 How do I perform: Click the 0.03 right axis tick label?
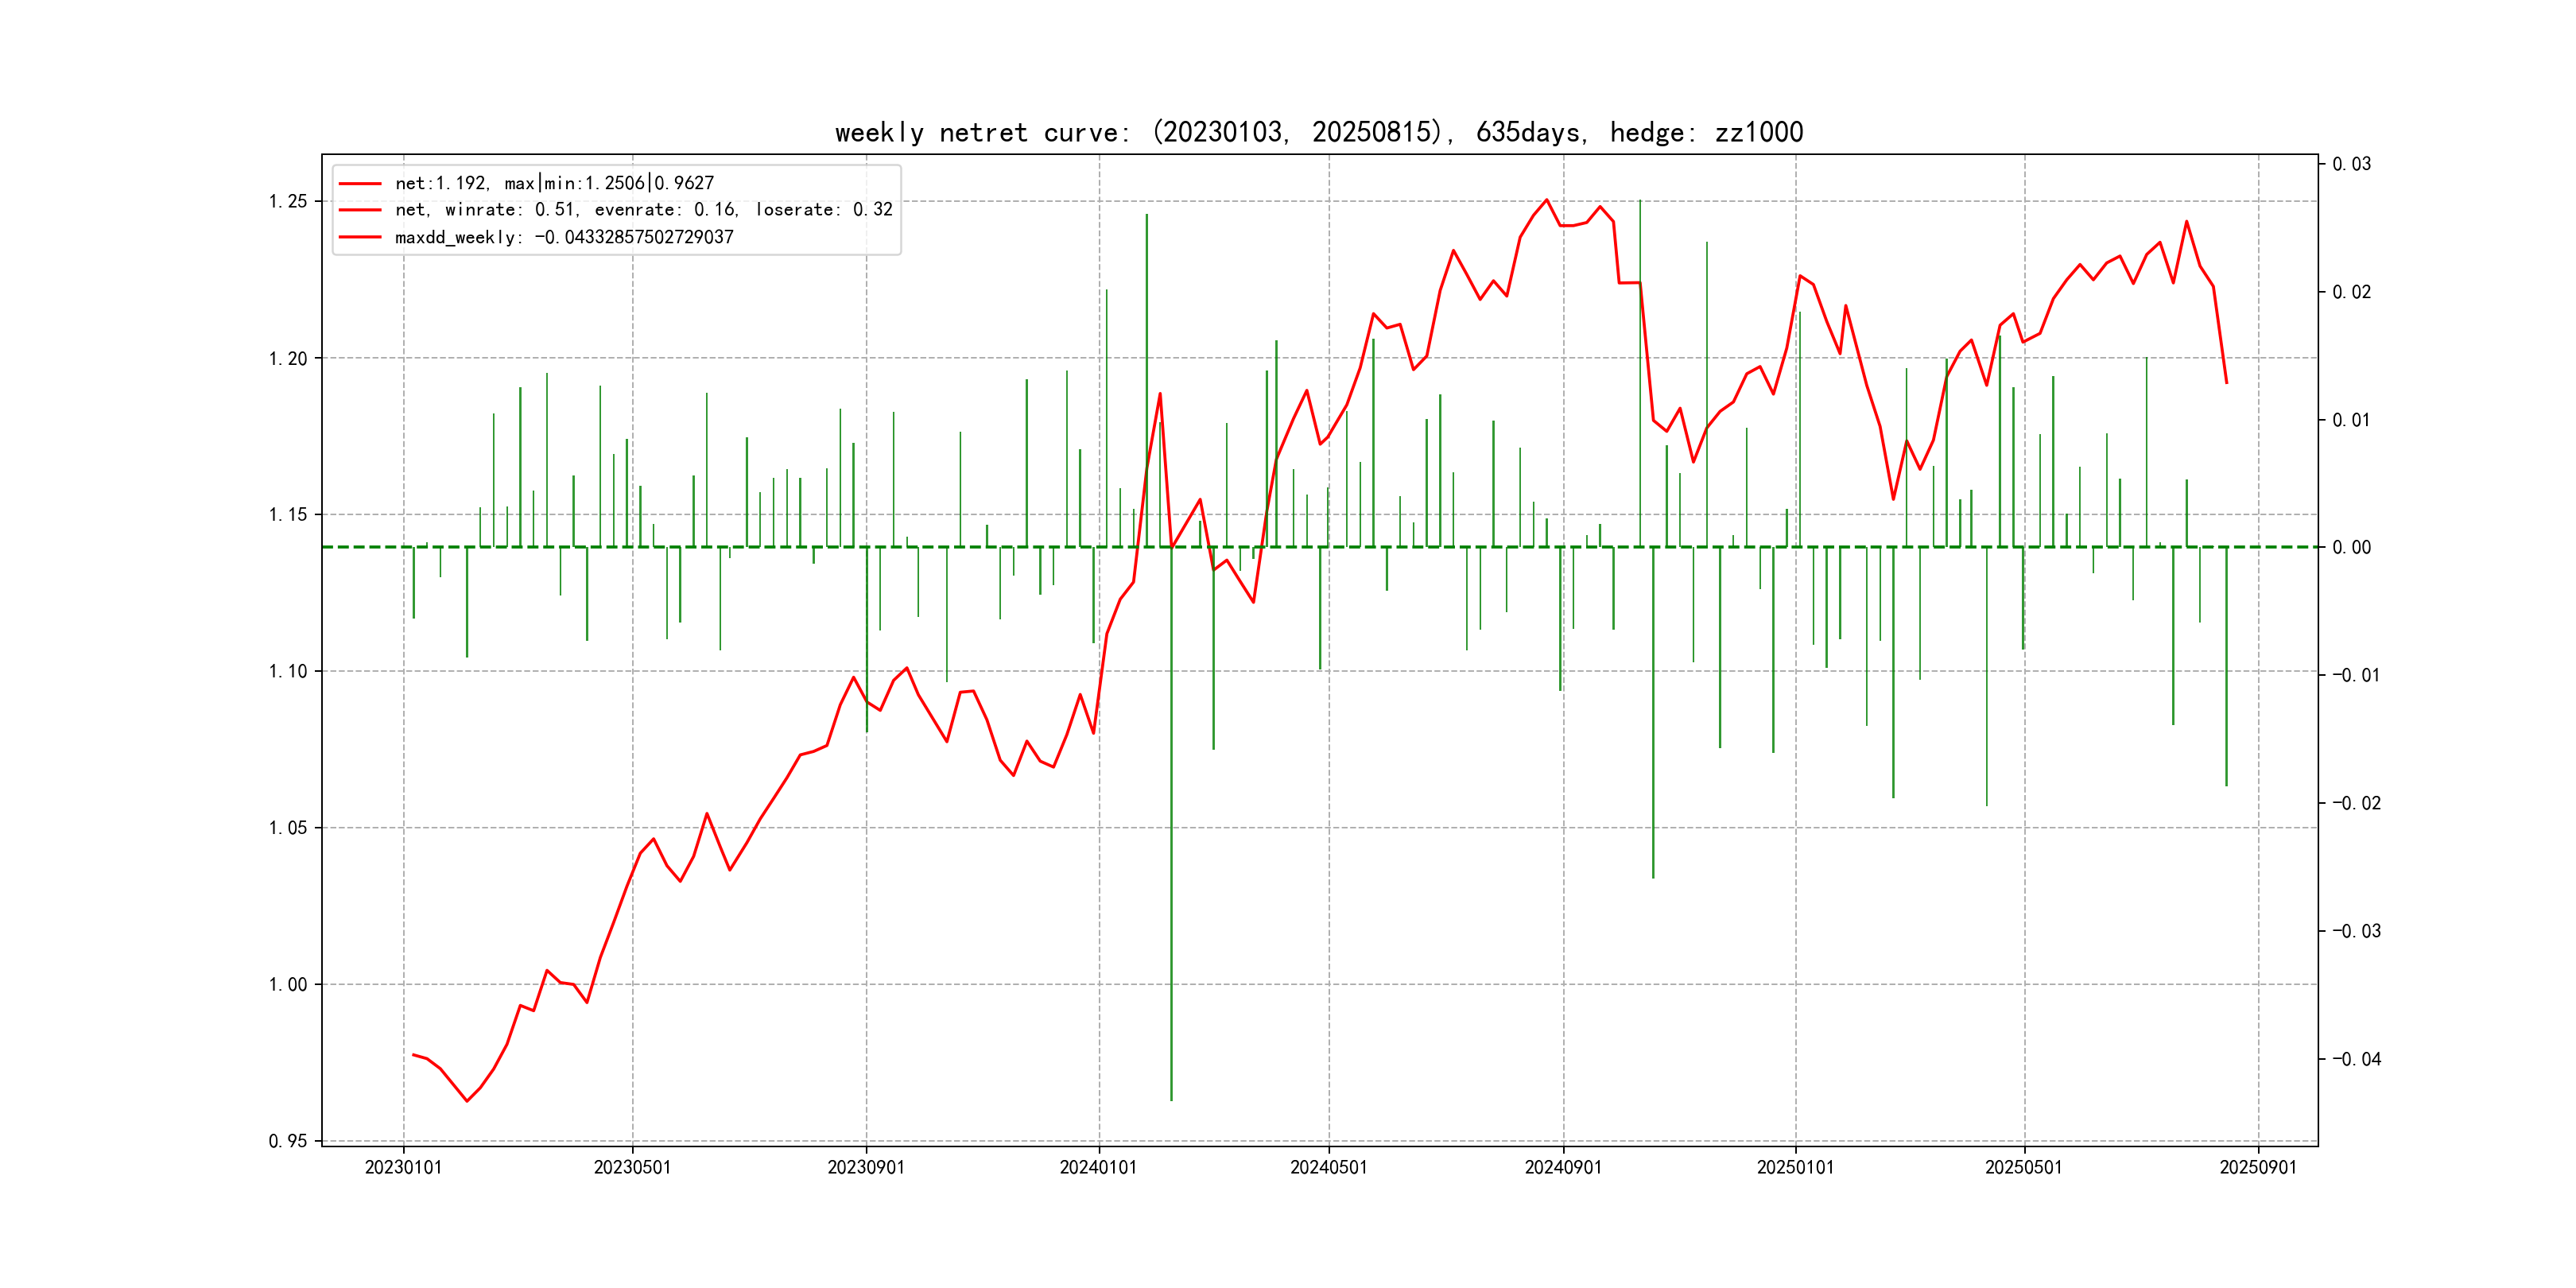(x=2351, y=164)
